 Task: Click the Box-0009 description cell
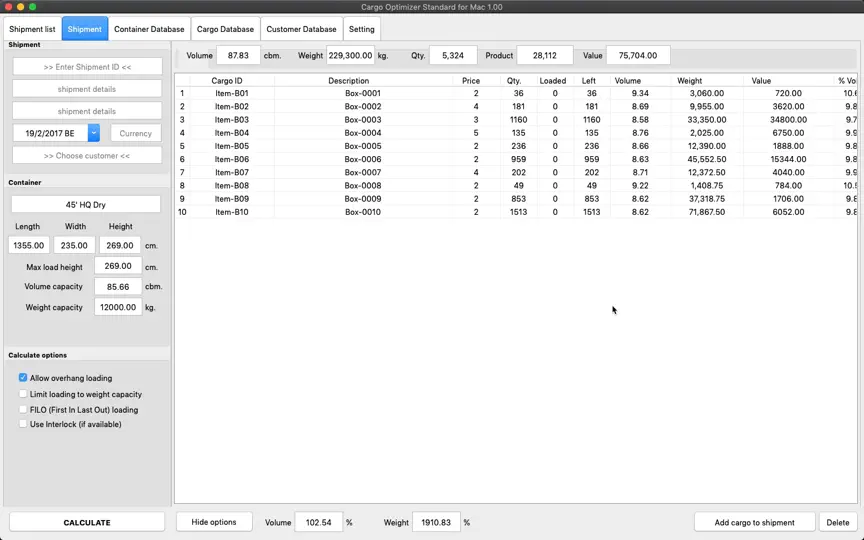pos(363,199)
